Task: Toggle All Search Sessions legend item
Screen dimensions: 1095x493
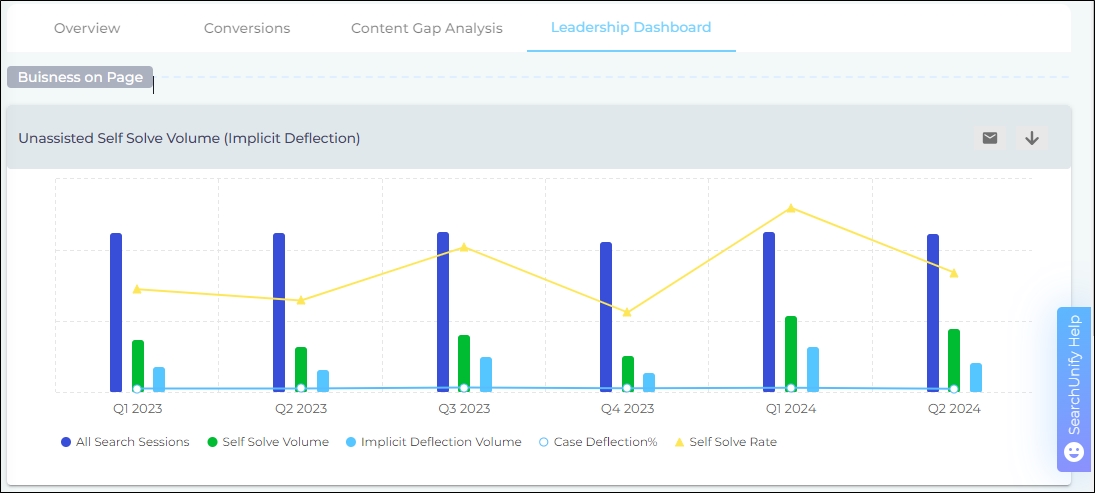Action: click(x=125, y=442)
